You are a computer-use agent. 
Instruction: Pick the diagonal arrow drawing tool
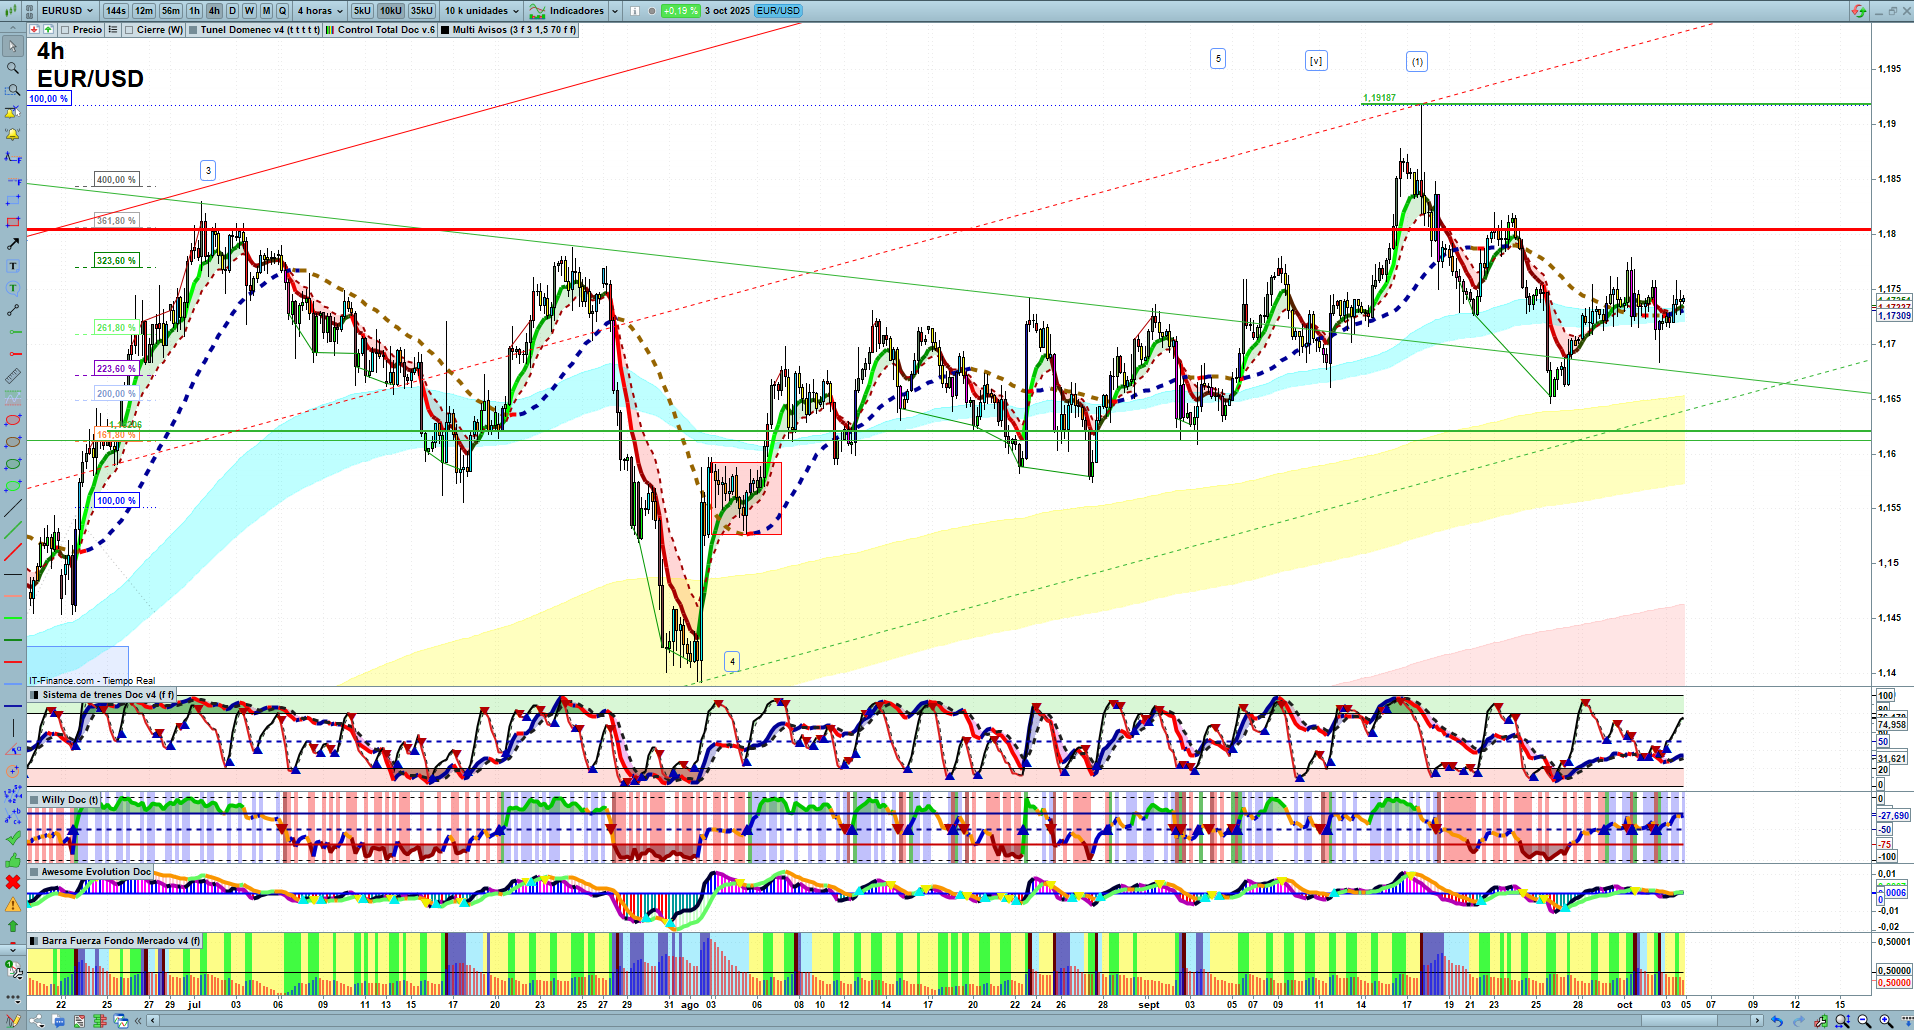(13, 244)
